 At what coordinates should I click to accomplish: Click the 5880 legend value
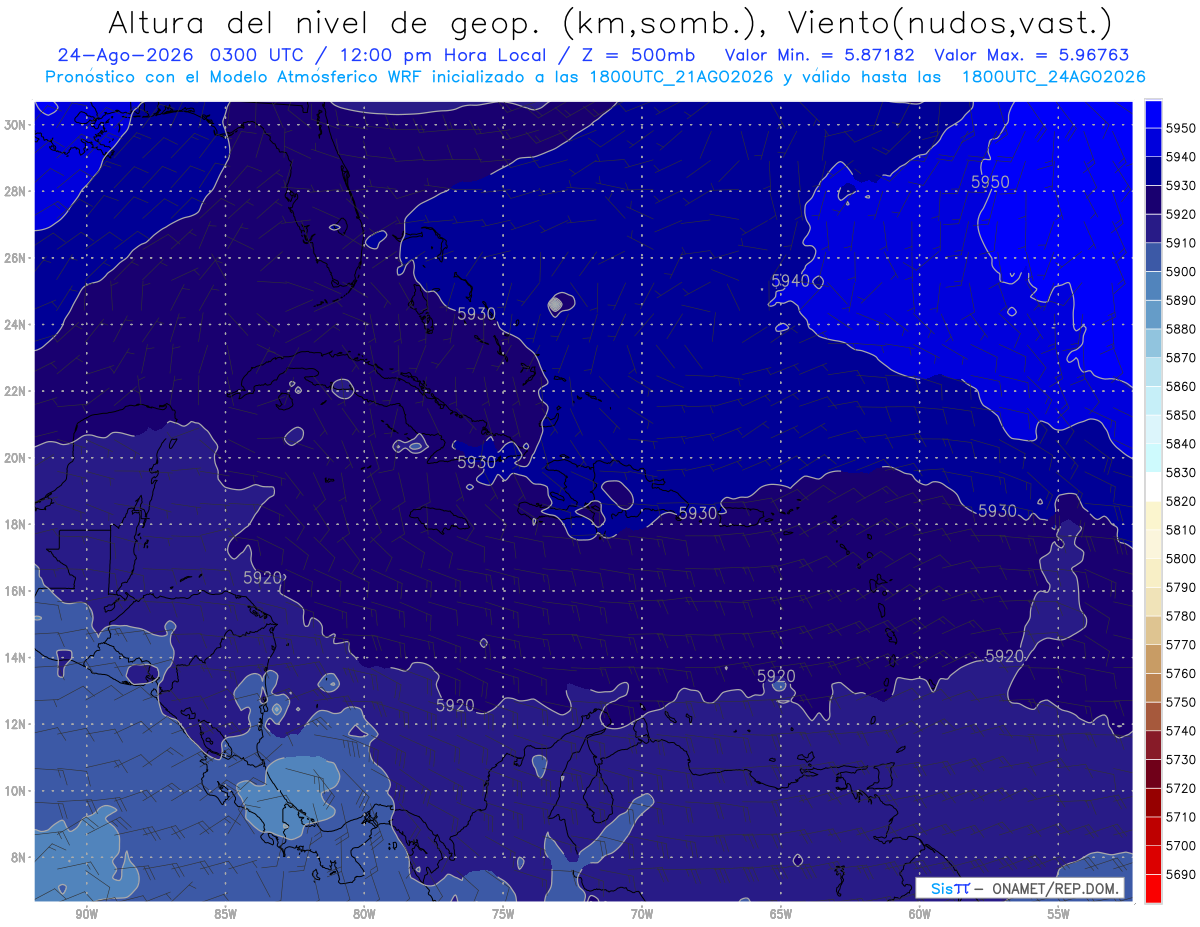click(x=1180, y=329)
